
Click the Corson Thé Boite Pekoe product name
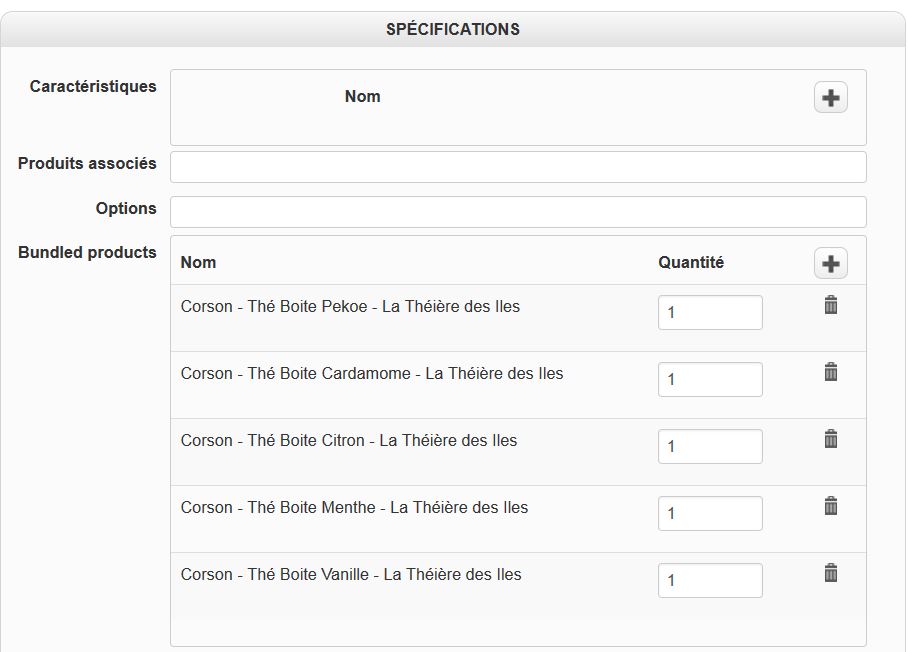pyautogui.click(x=350, y=307)
